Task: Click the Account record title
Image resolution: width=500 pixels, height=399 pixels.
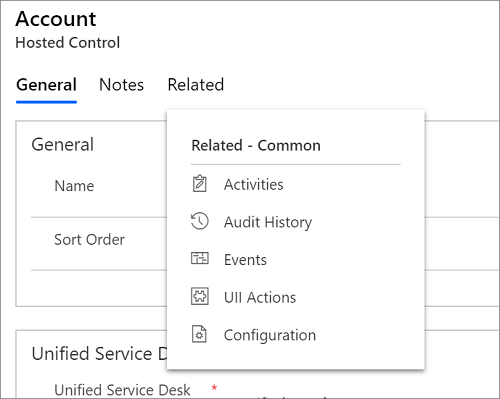Action: (56, 19)
